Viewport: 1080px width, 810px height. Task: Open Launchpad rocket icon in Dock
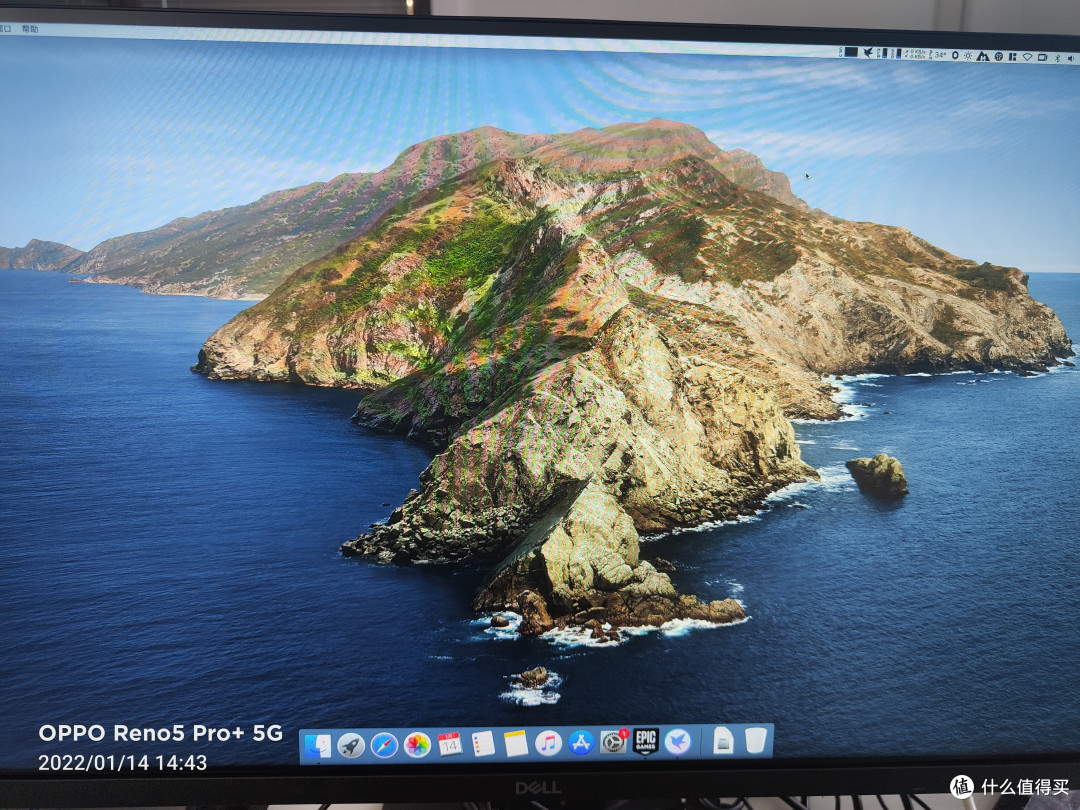coord(351,745)
